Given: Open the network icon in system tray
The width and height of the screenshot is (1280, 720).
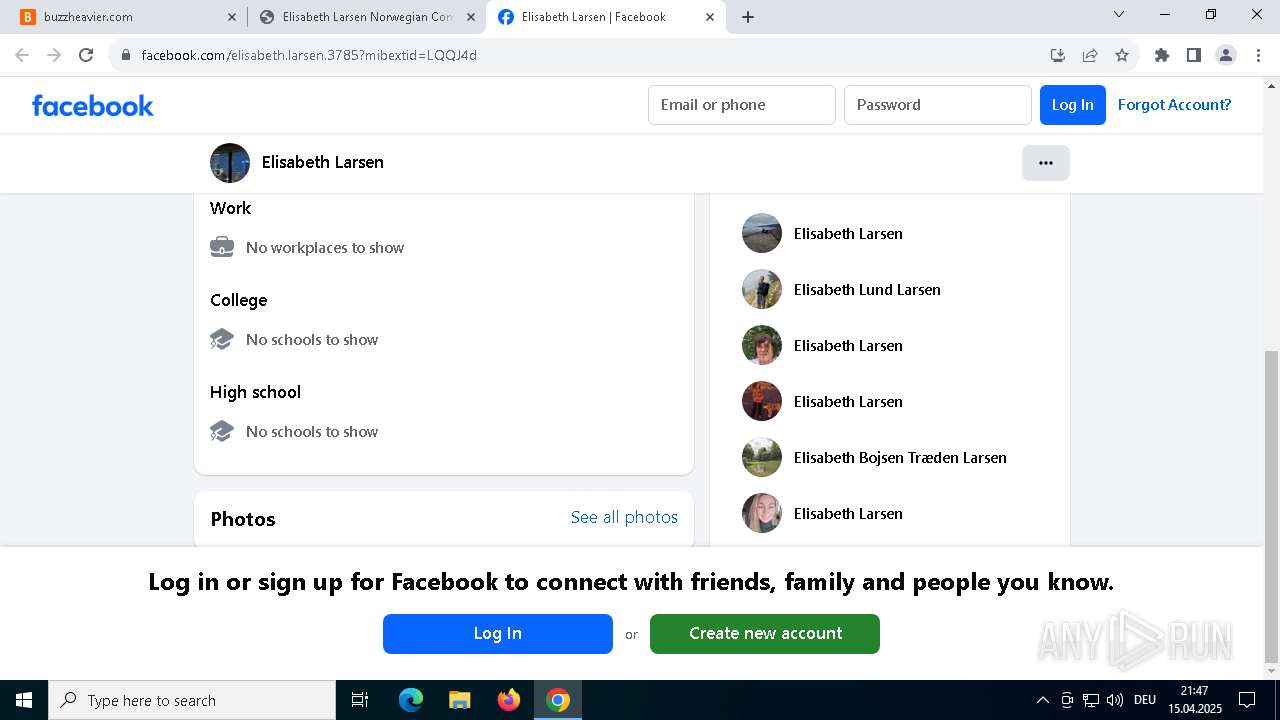Looking at the screenshot, I should [1091, 700].
